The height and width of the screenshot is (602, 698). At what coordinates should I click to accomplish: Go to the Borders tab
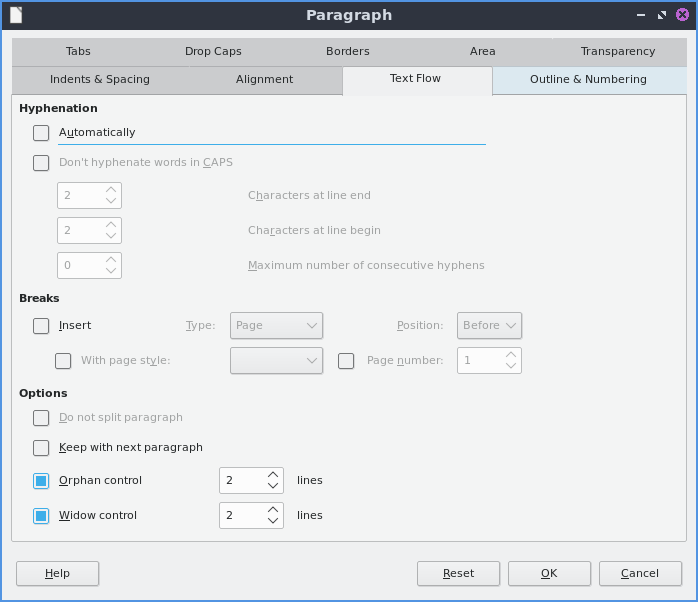tap(347, 52)
